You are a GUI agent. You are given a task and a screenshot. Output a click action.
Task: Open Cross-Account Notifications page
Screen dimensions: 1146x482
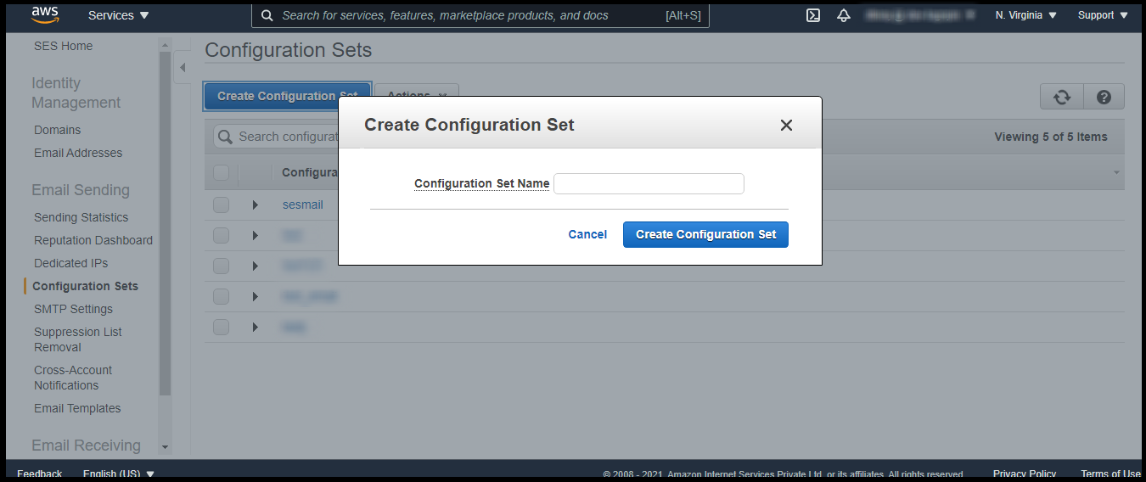[x=73, y=377]
